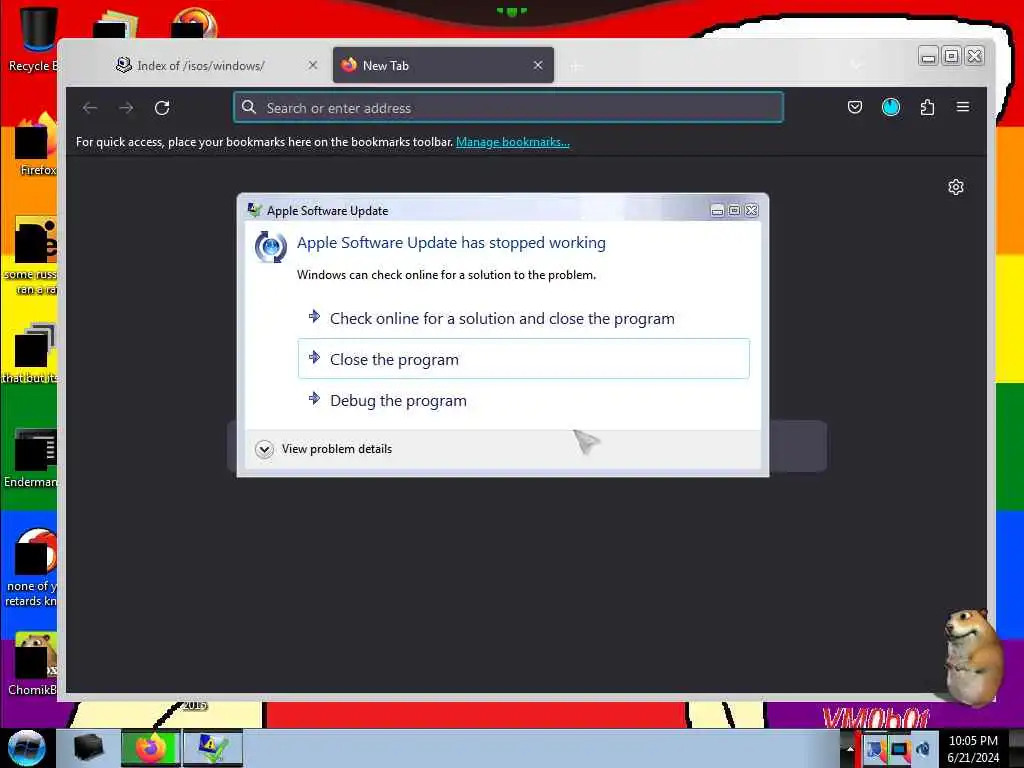Viewport: 1024px width, 768px height.
Task: Close the Apple Software Update dialog
Action: point(752,210)
